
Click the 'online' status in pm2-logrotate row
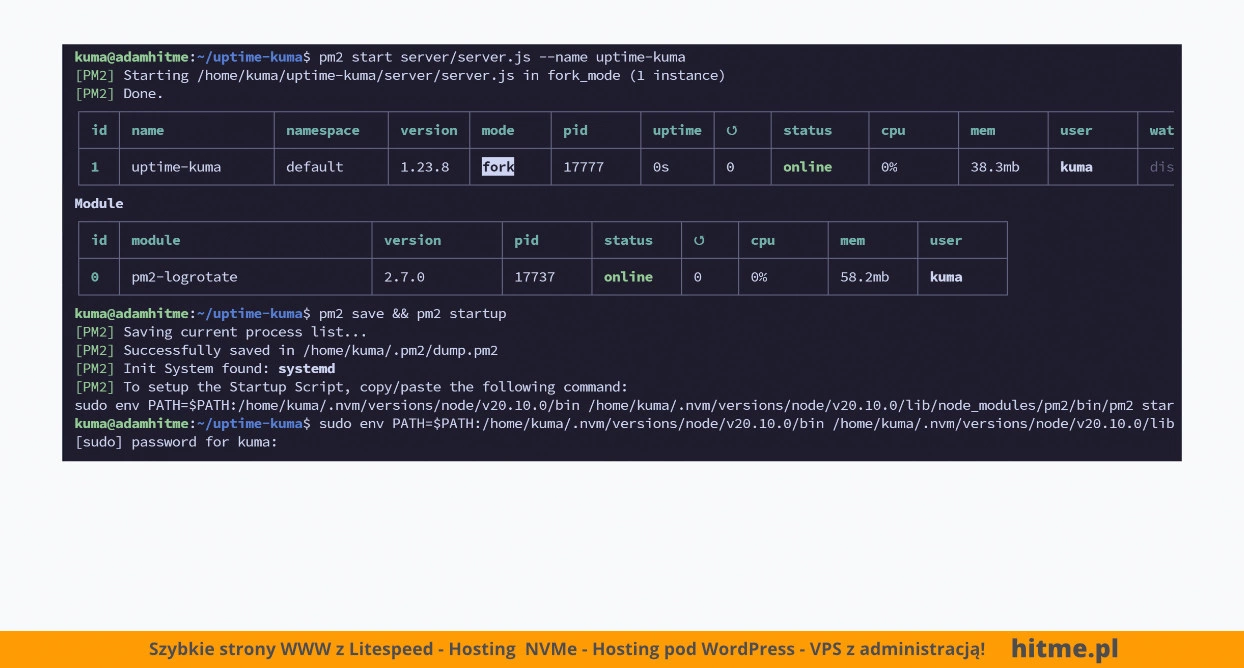(628, 277)
